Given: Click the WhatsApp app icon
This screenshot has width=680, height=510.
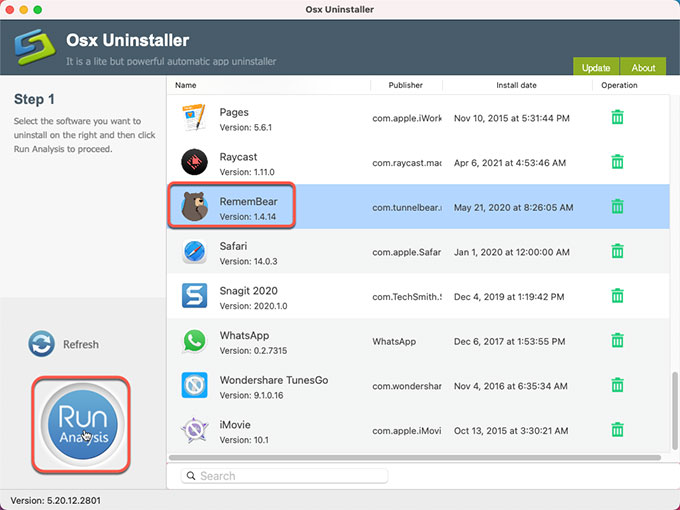Looking at the screenshot, I should point(194,340).
